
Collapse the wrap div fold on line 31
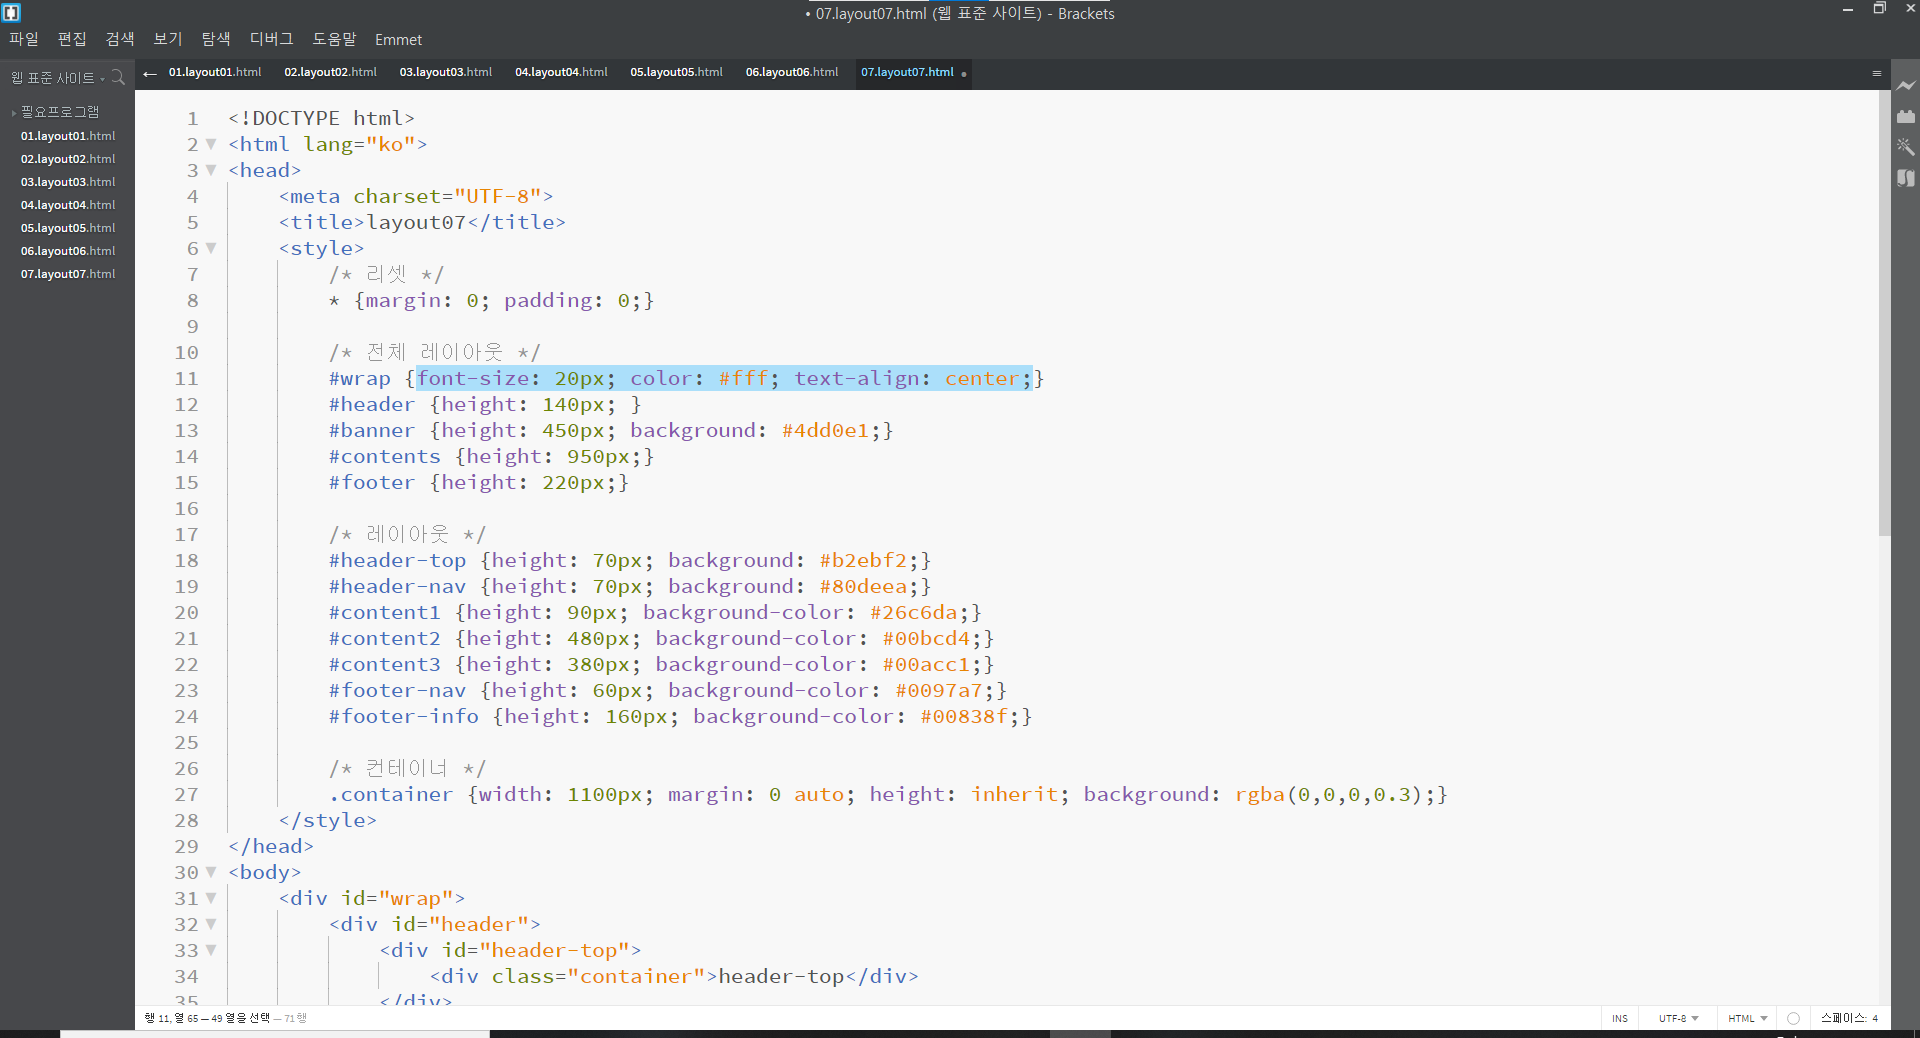click(x=211, y=898)
